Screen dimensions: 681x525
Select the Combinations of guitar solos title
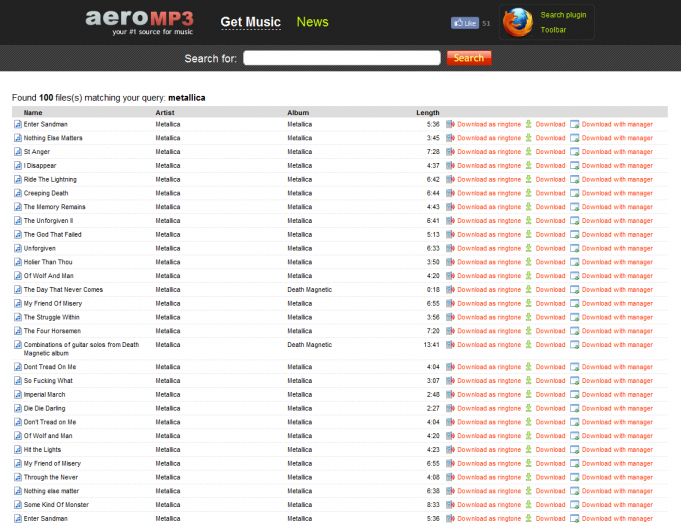pyautogui.click(x=81, y=349)
